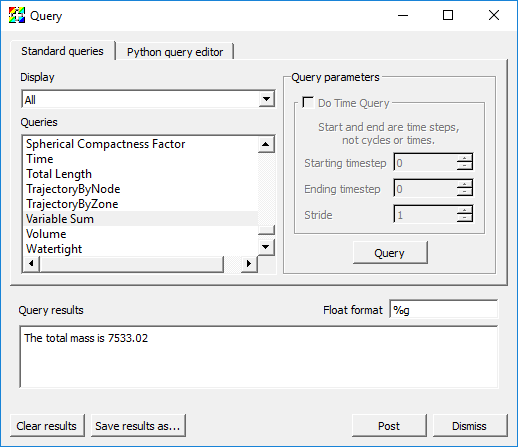This screenshot has width=518, height=447.
Task: Select the Watertight query
Action: click(141, 249)
